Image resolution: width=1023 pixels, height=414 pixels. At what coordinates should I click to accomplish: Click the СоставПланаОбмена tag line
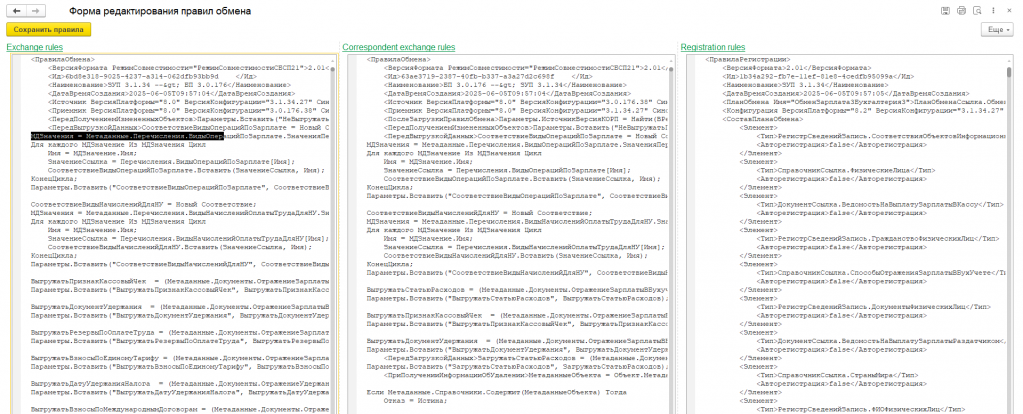(763, 120)
